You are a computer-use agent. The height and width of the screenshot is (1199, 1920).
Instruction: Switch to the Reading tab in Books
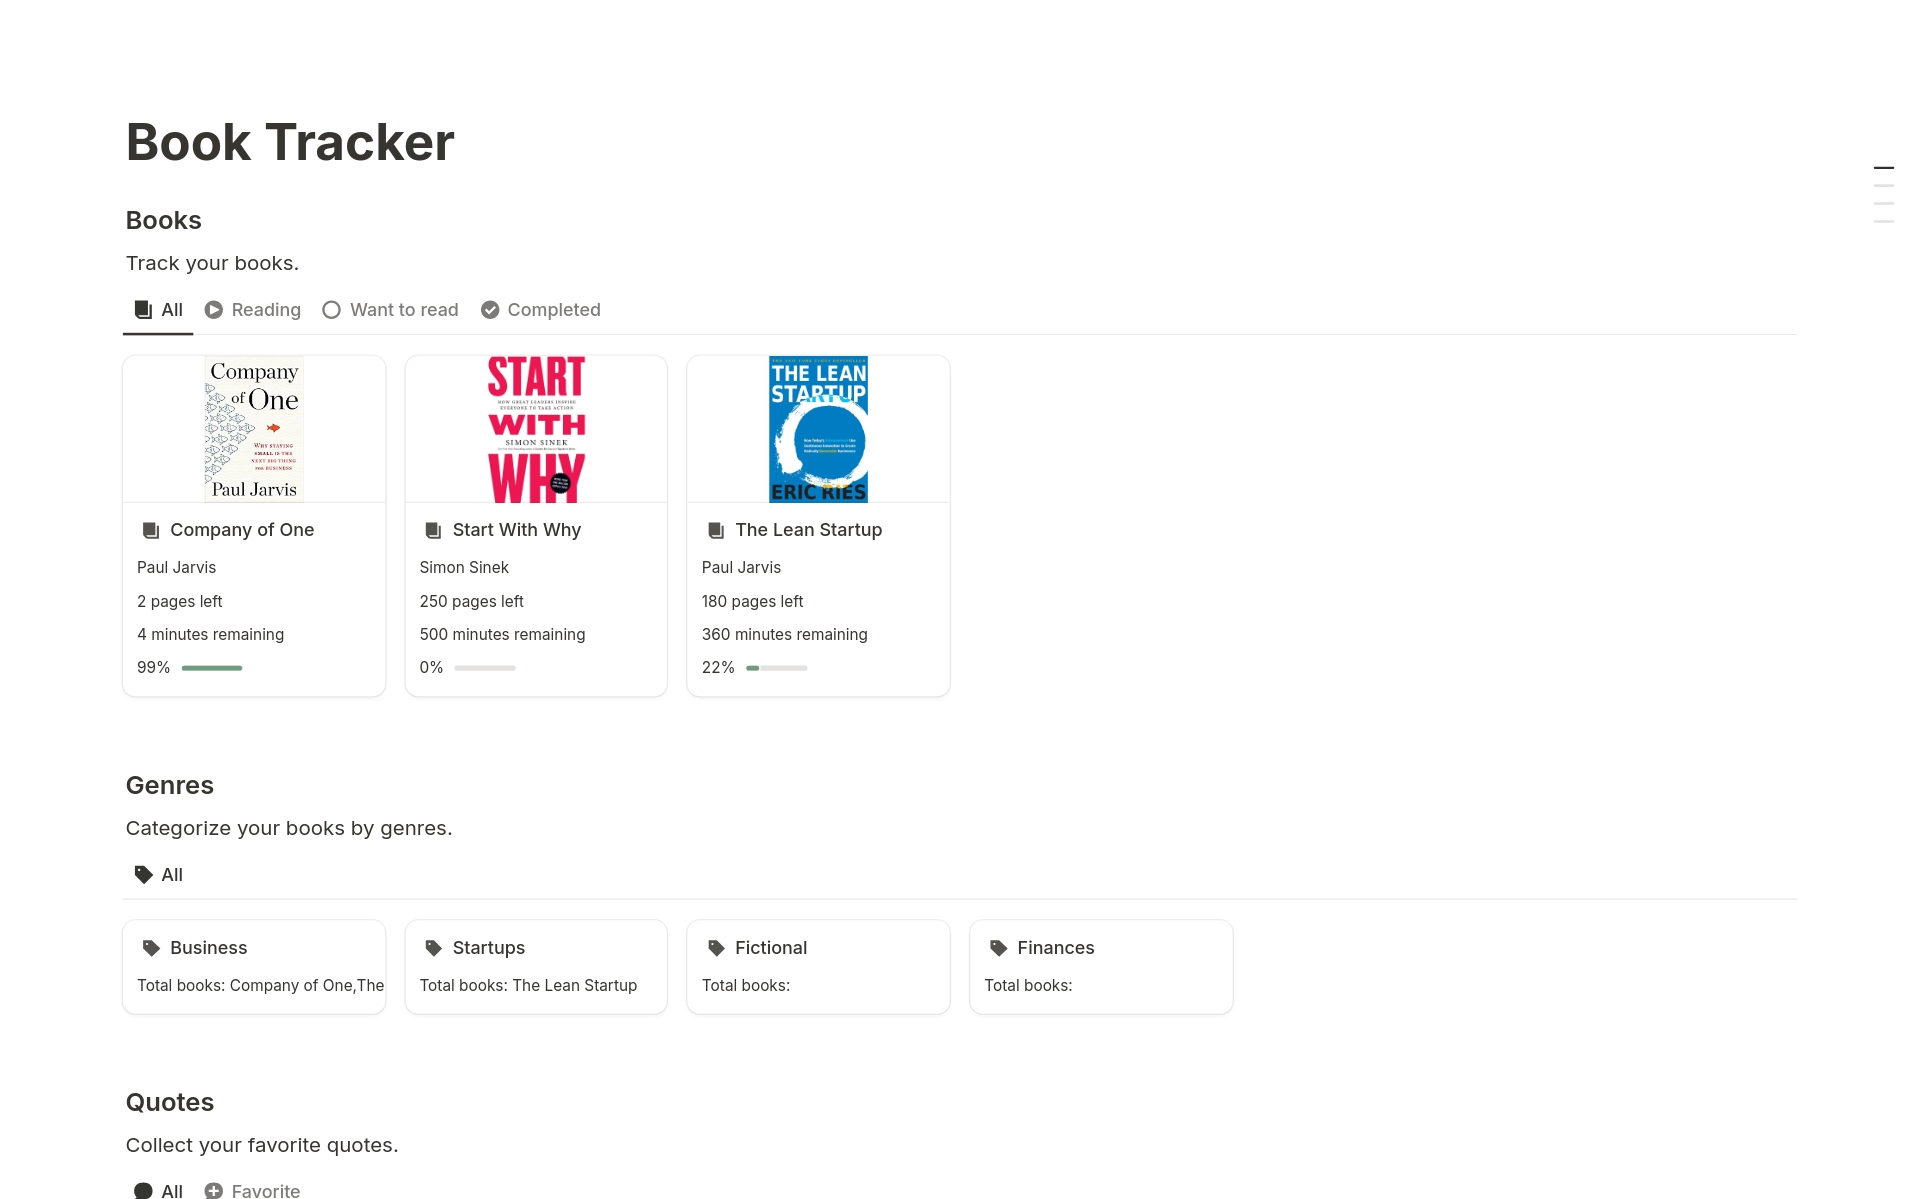(253, 310)
